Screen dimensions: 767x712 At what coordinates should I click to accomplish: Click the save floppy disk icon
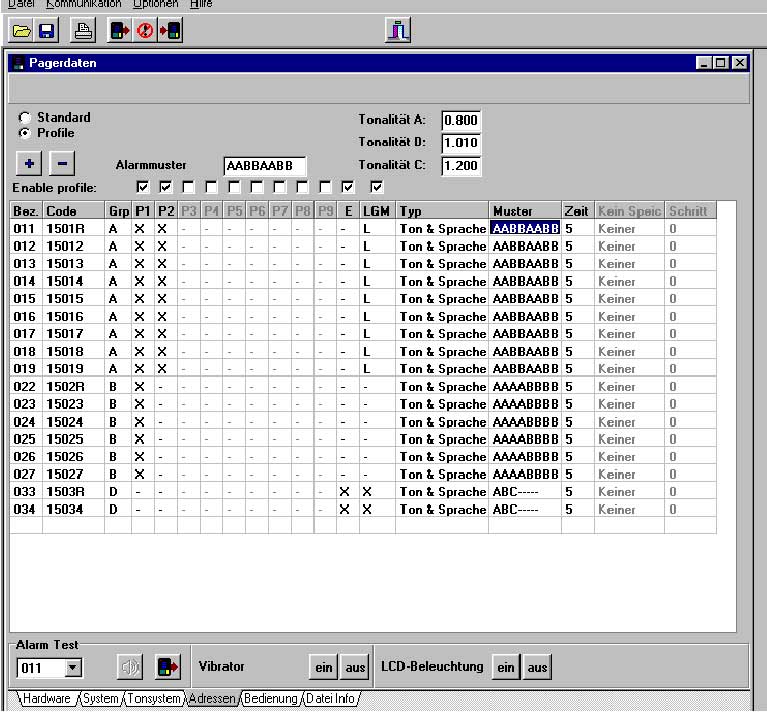46,31
